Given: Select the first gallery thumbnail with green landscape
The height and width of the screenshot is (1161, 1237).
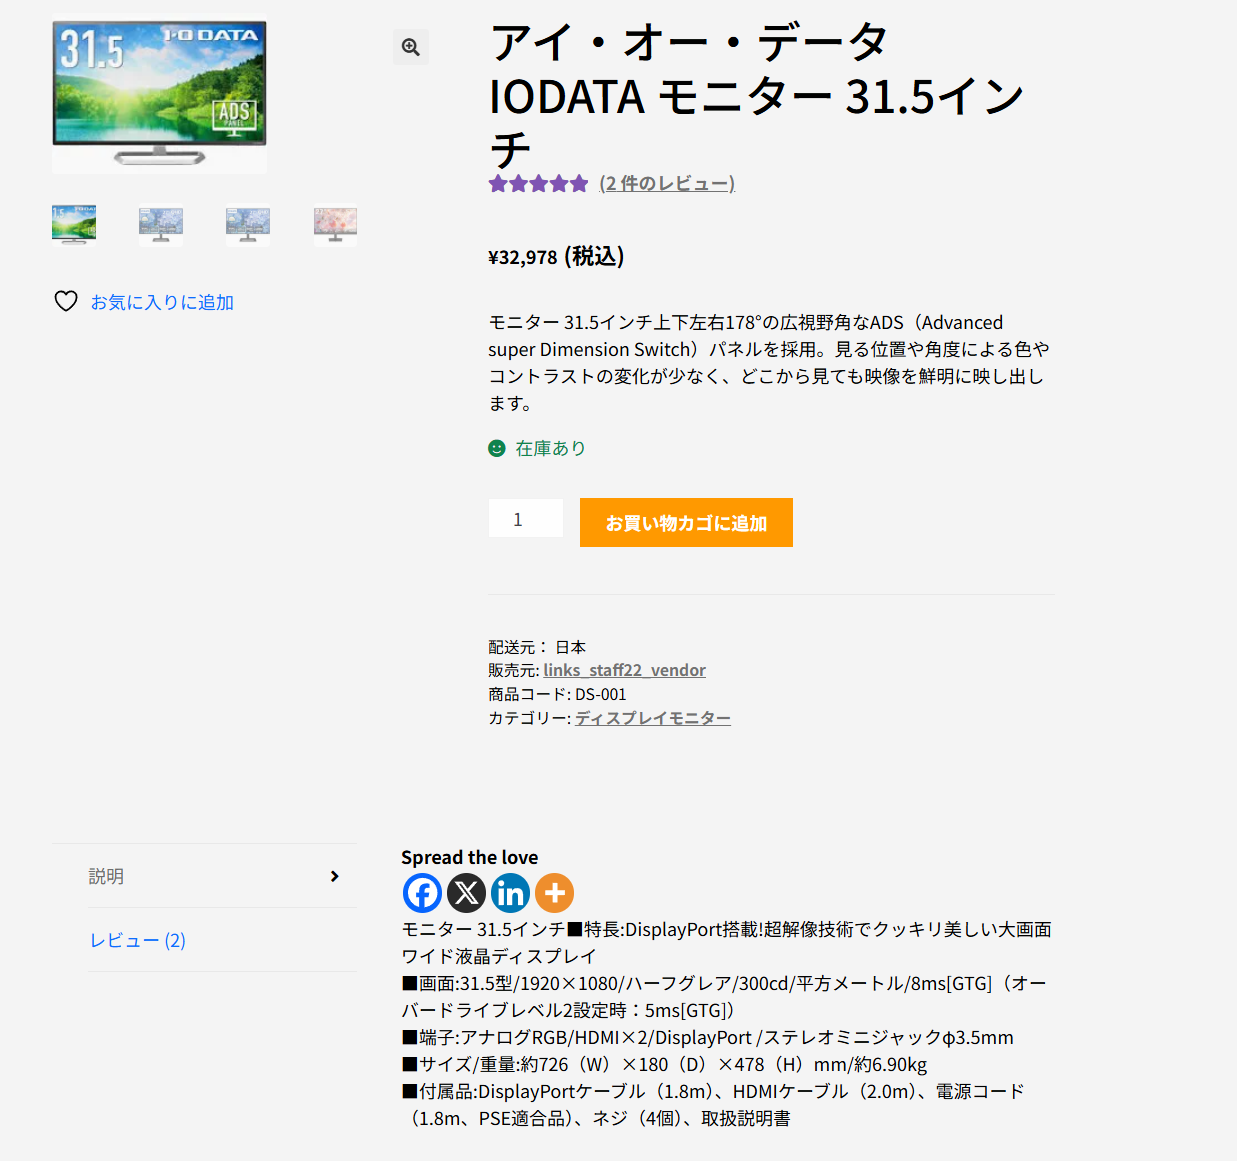Looking at the screenshot, I should coord(74,225).
